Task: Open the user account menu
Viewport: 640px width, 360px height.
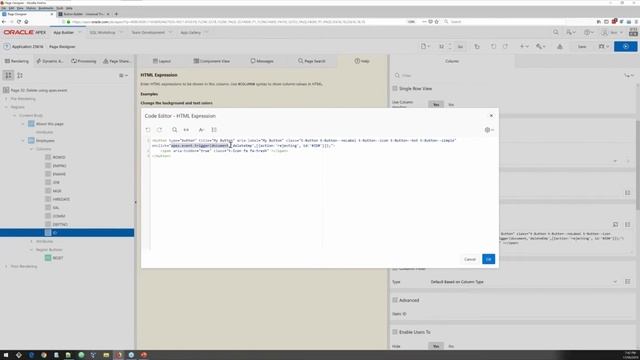Action: (x=612, y=32)
